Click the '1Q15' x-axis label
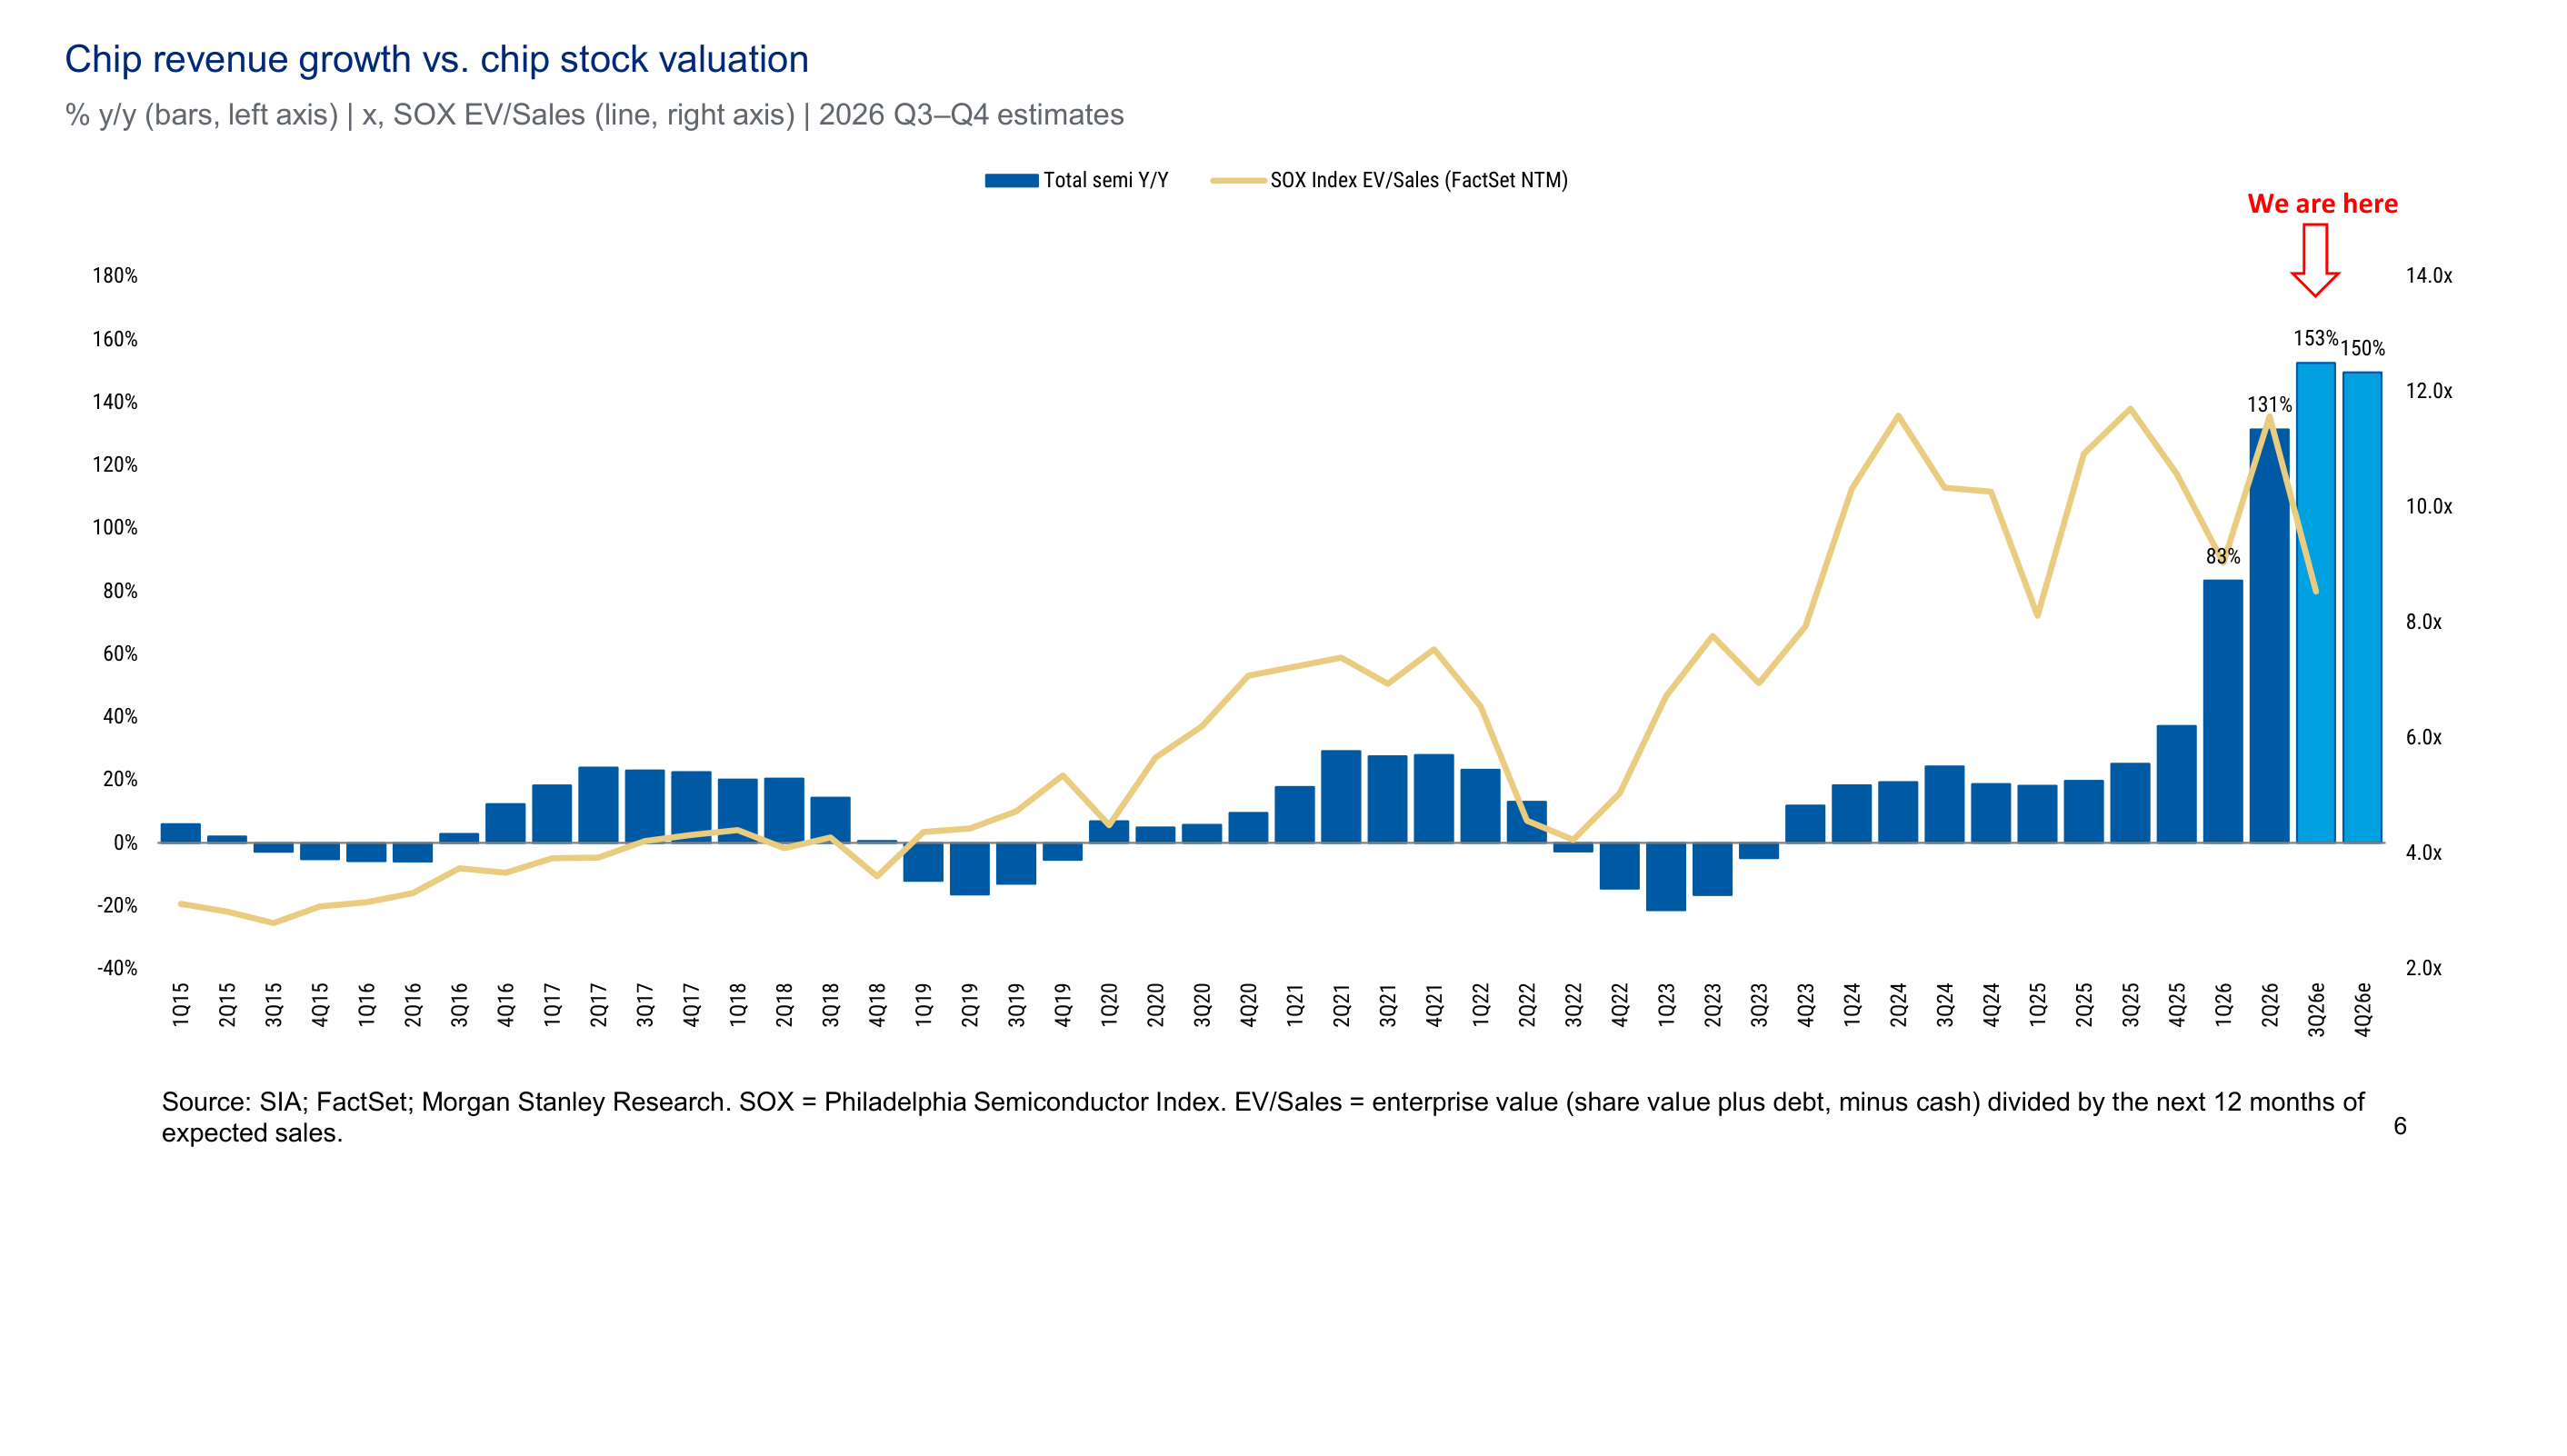Viewport: 2567px width, 1456px height. click(x=181, y=1004)
